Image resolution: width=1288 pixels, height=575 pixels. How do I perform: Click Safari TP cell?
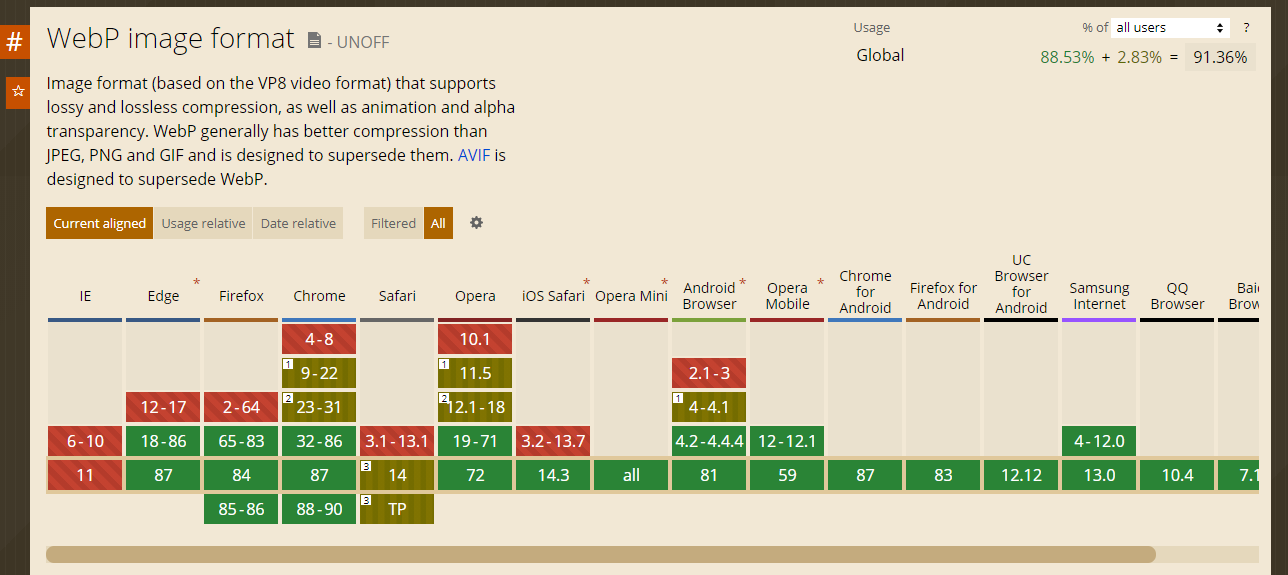(x=397, y=509)
